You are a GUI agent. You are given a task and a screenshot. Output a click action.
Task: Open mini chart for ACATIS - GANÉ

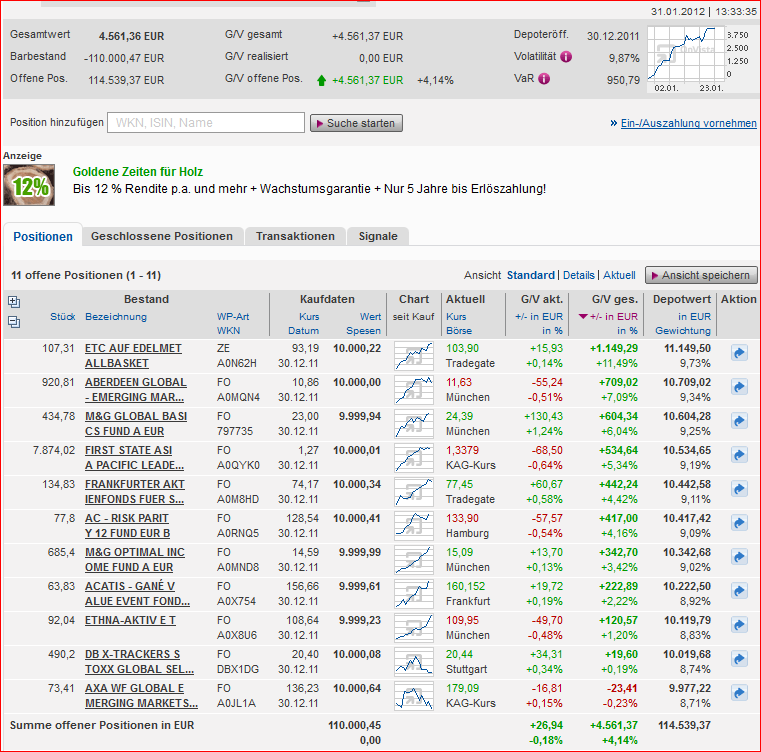click(x=414, y=594)
